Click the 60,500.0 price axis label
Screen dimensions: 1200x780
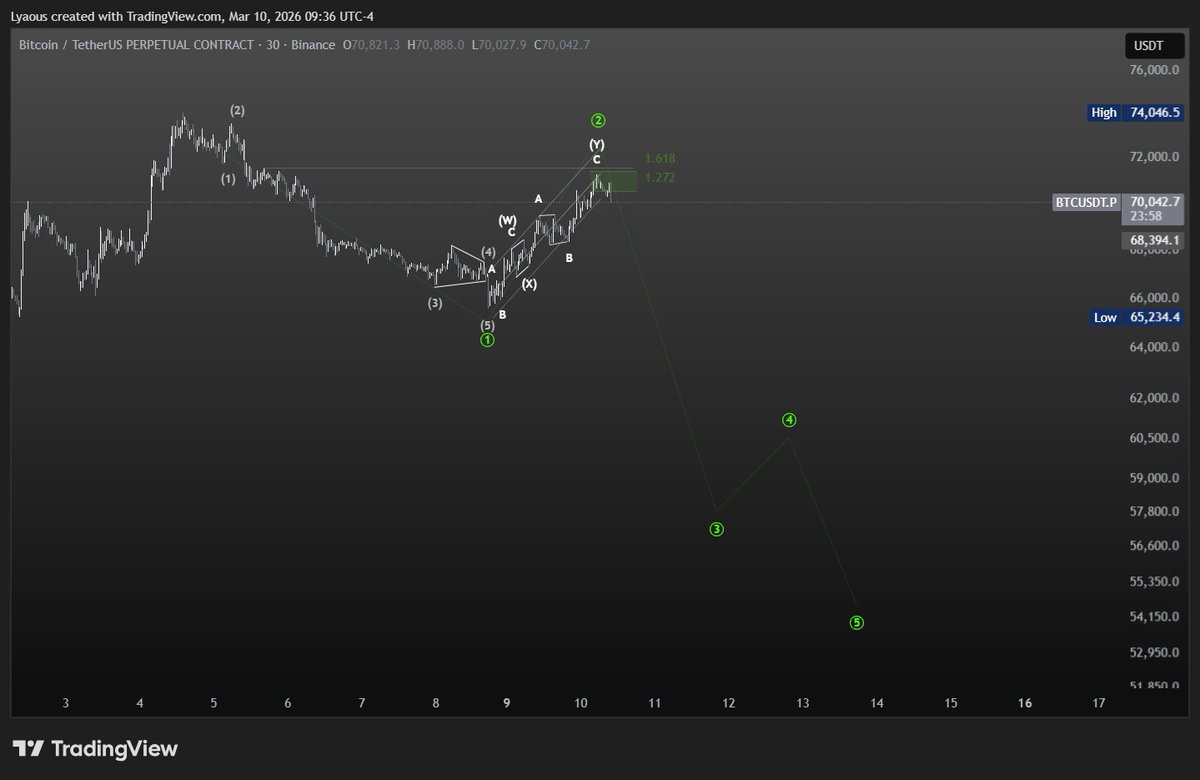[x=1152, y=438]
